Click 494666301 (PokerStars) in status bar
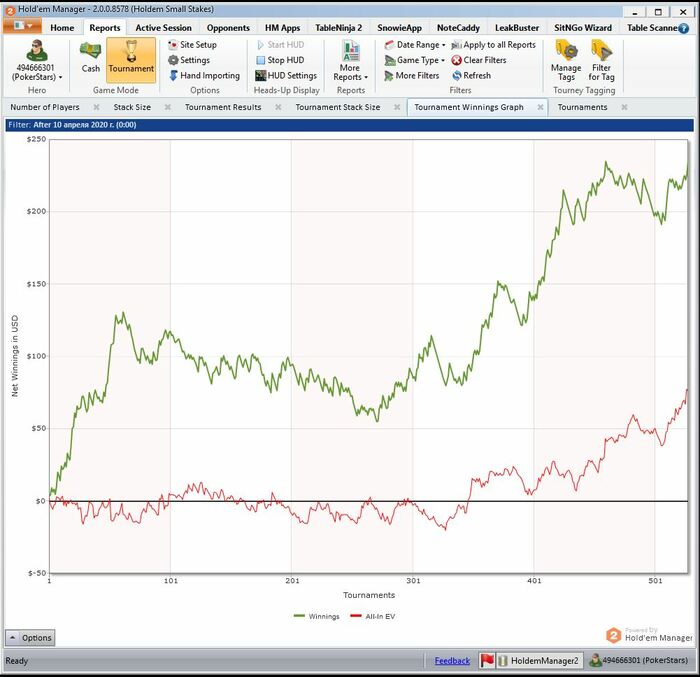700x677 pixels. (x=639, y=660)
